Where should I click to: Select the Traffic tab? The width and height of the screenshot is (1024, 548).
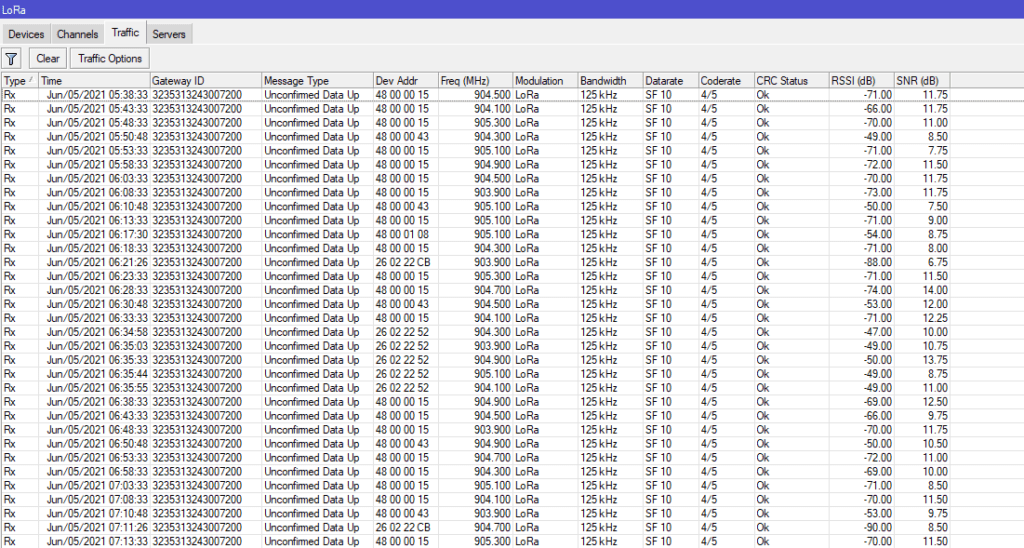[x=125, y=33]
